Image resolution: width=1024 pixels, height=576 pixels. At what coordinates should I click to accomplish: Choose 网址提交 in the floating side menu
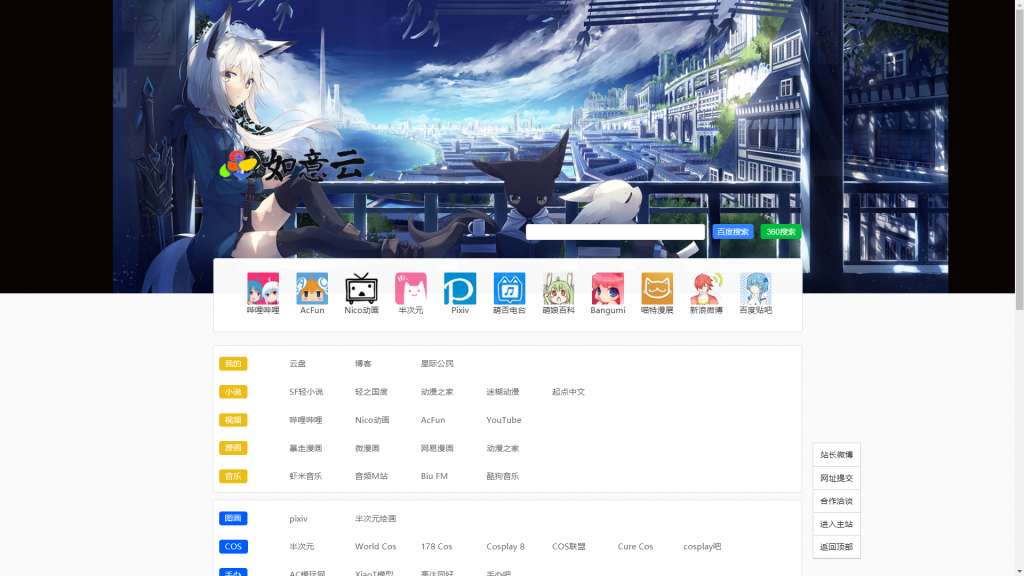coord(836,478)
